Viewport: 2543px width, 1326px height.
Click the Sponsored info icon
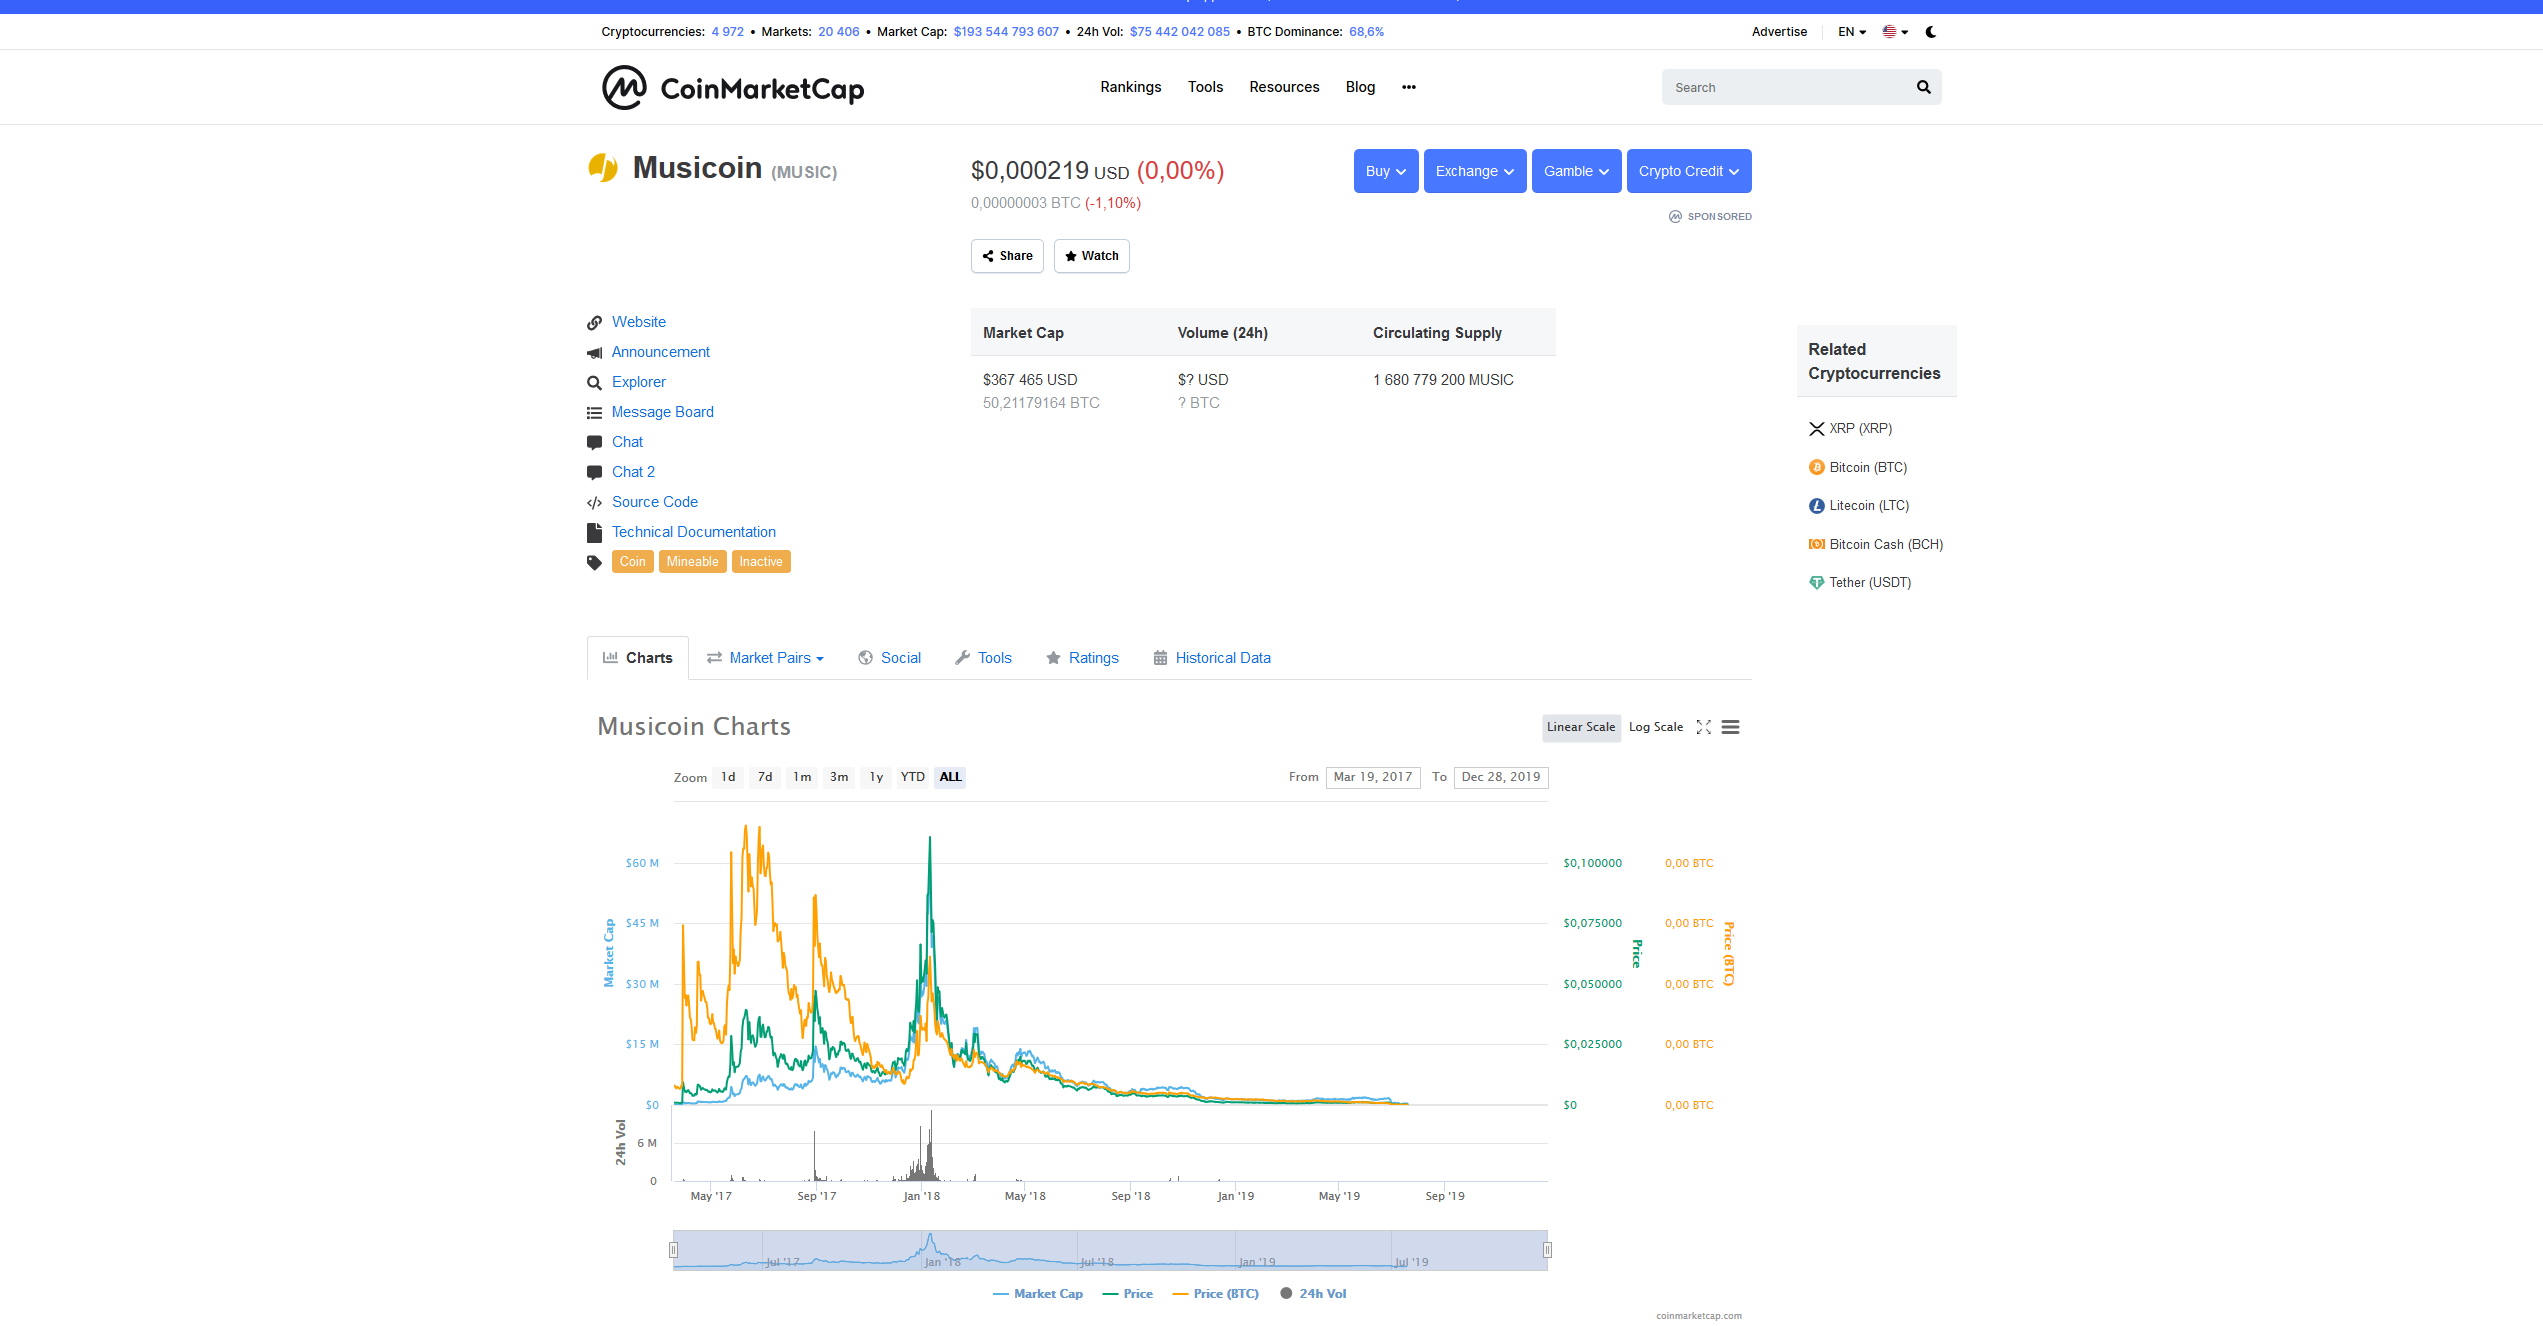pos(1675,216)
